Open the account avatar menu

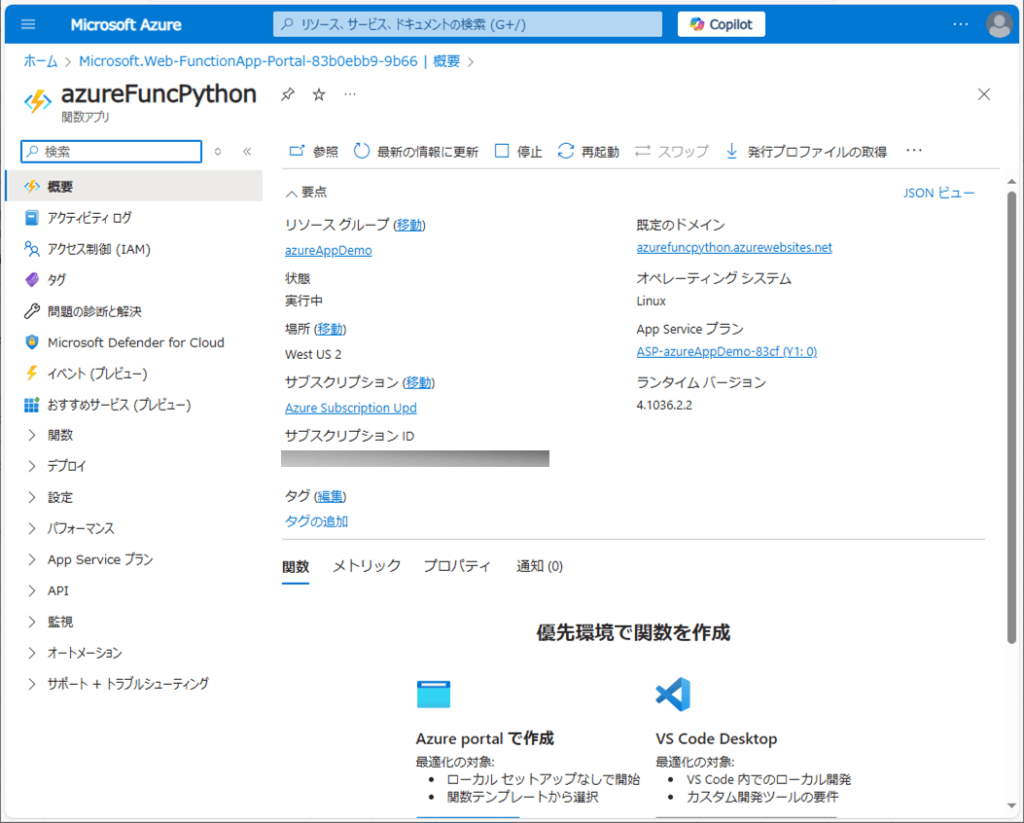click(x=999, y=24)
